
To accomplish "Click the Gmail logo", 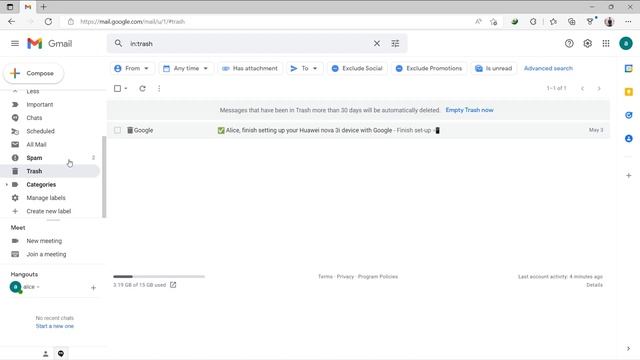I will point(49,43).
